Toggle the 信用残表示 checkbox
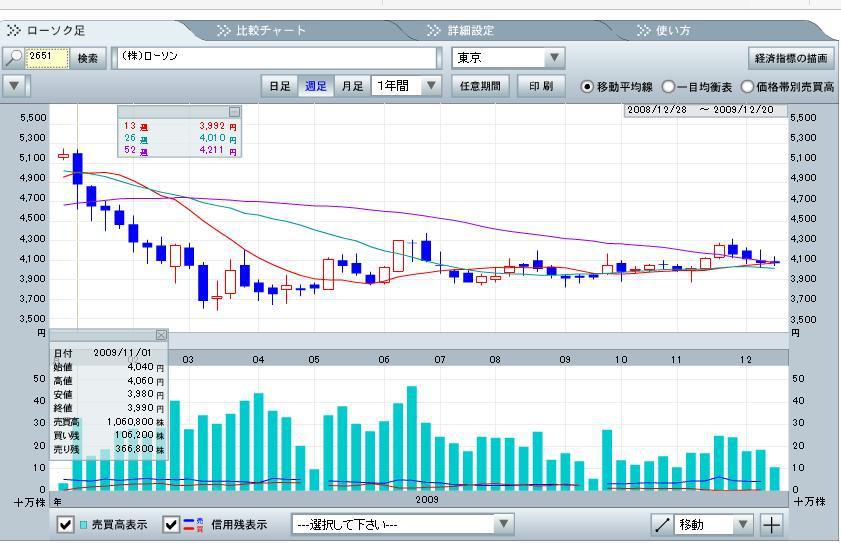Screen dimensions: 841x543 tap(171, 525)
